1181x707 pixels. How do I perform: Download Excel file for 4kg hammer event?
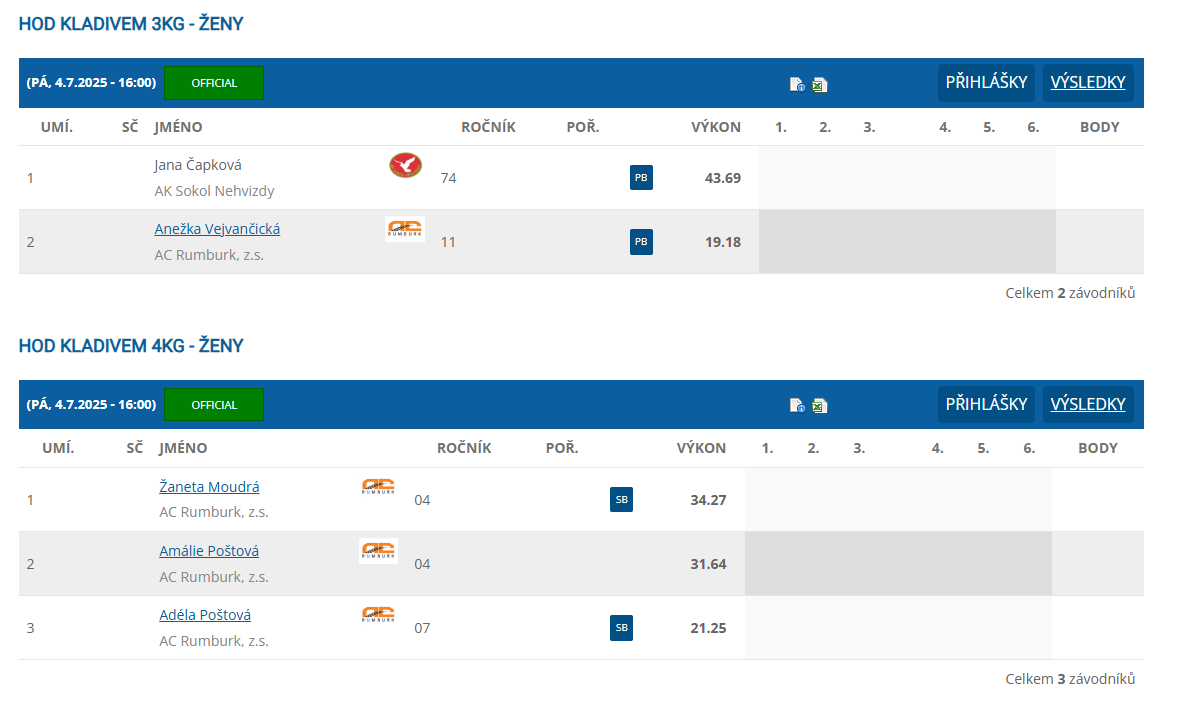pos(819,406)
